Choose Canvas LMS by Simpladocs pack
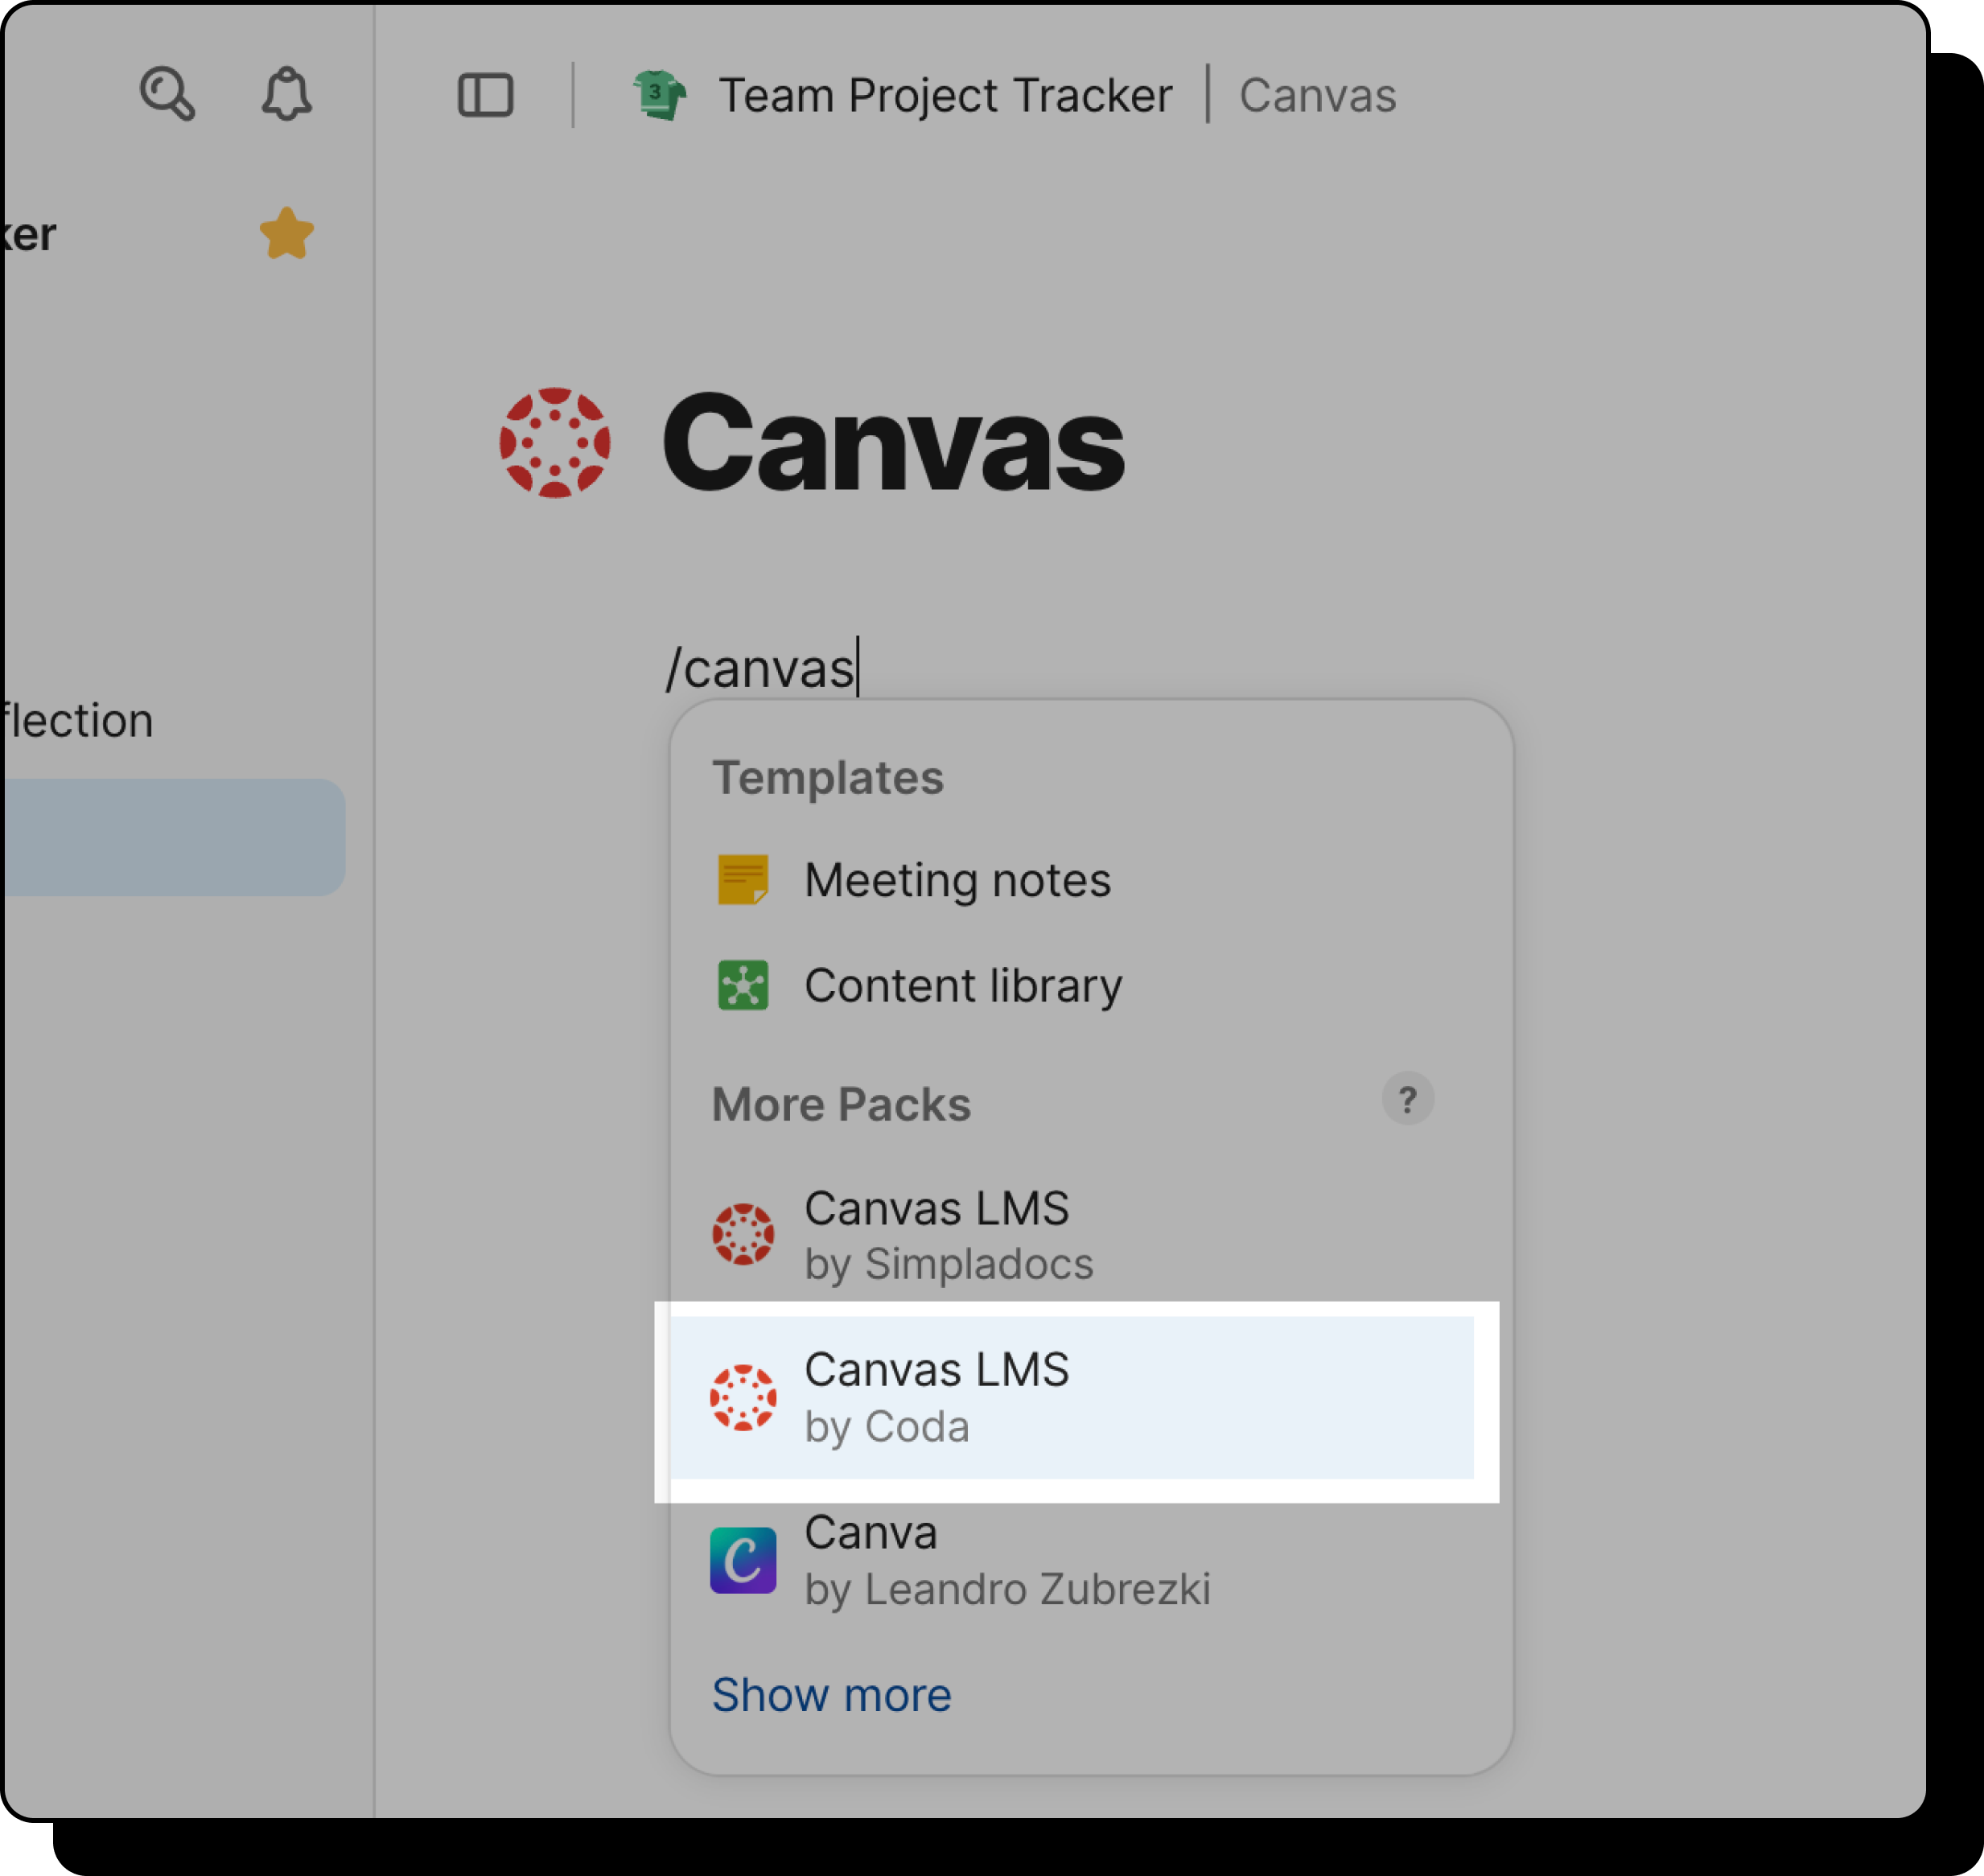The height and width of the screenshot is (1876, 1984). pos(1071,1235)
